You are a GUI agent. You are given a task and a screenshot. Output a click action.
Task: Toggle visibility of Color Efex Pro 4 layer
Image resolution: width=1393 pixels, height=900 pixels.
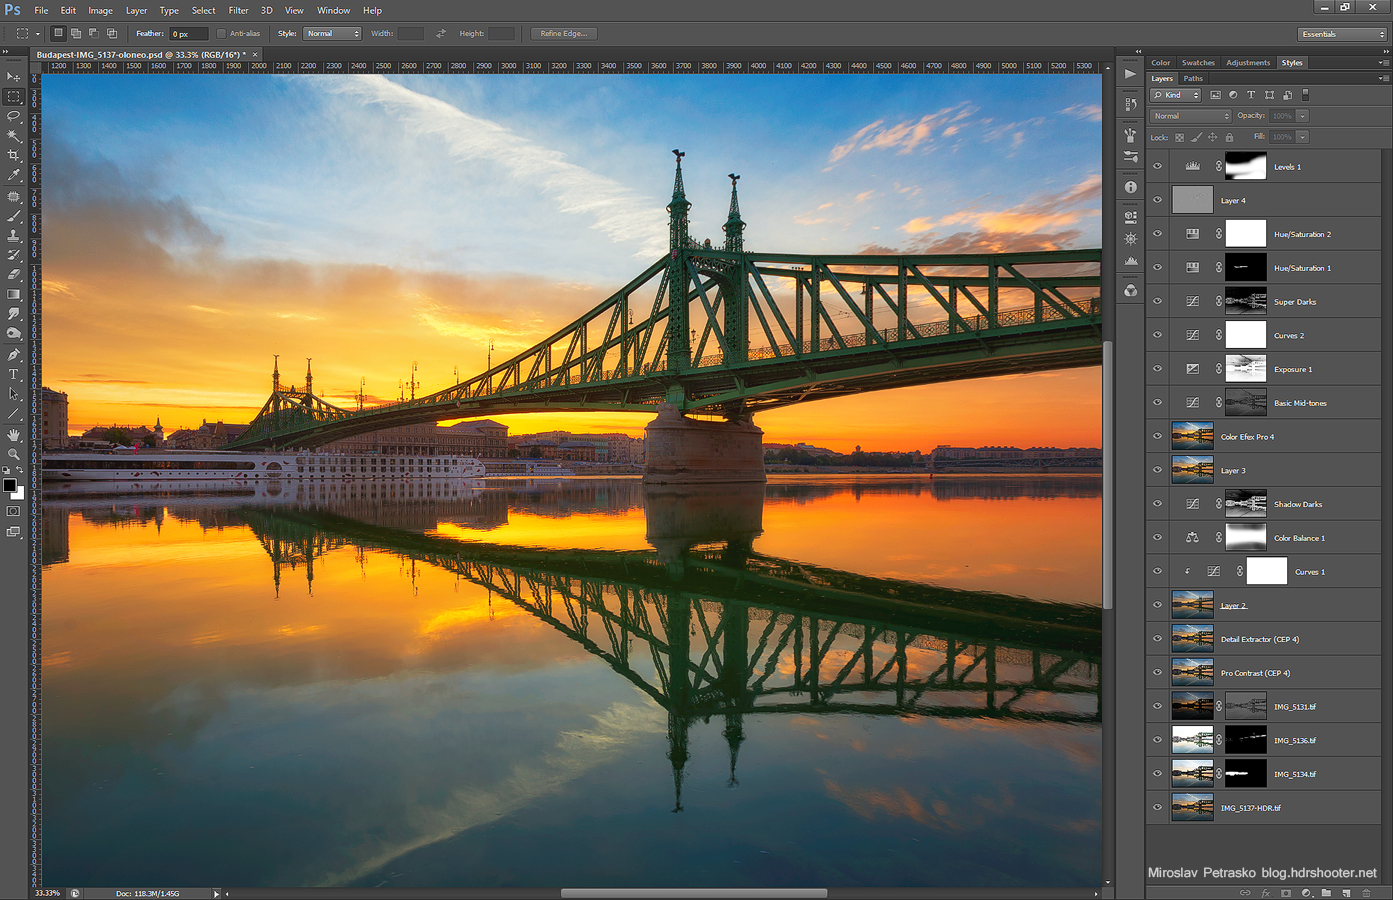point(1157,437)
